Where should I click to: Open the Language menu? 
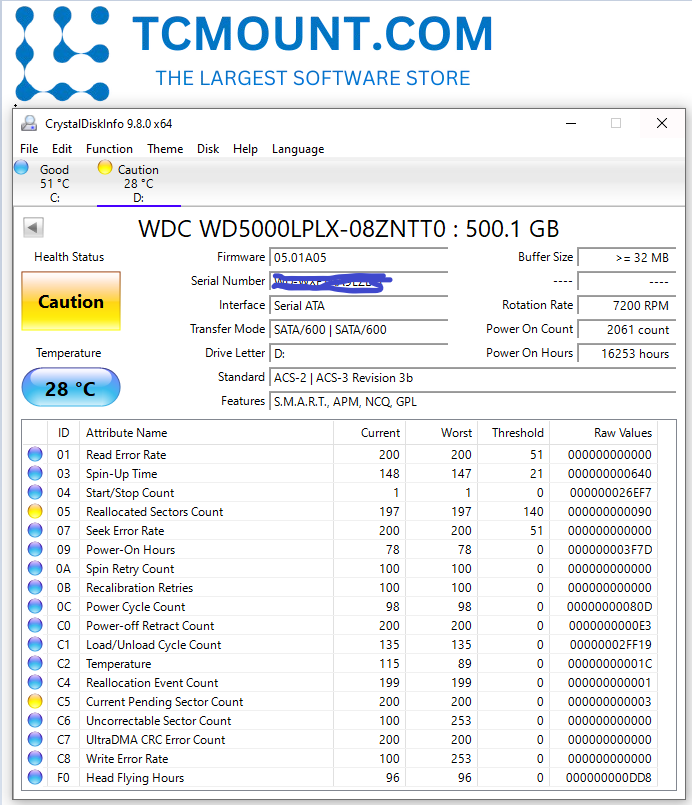coord(298,149)
